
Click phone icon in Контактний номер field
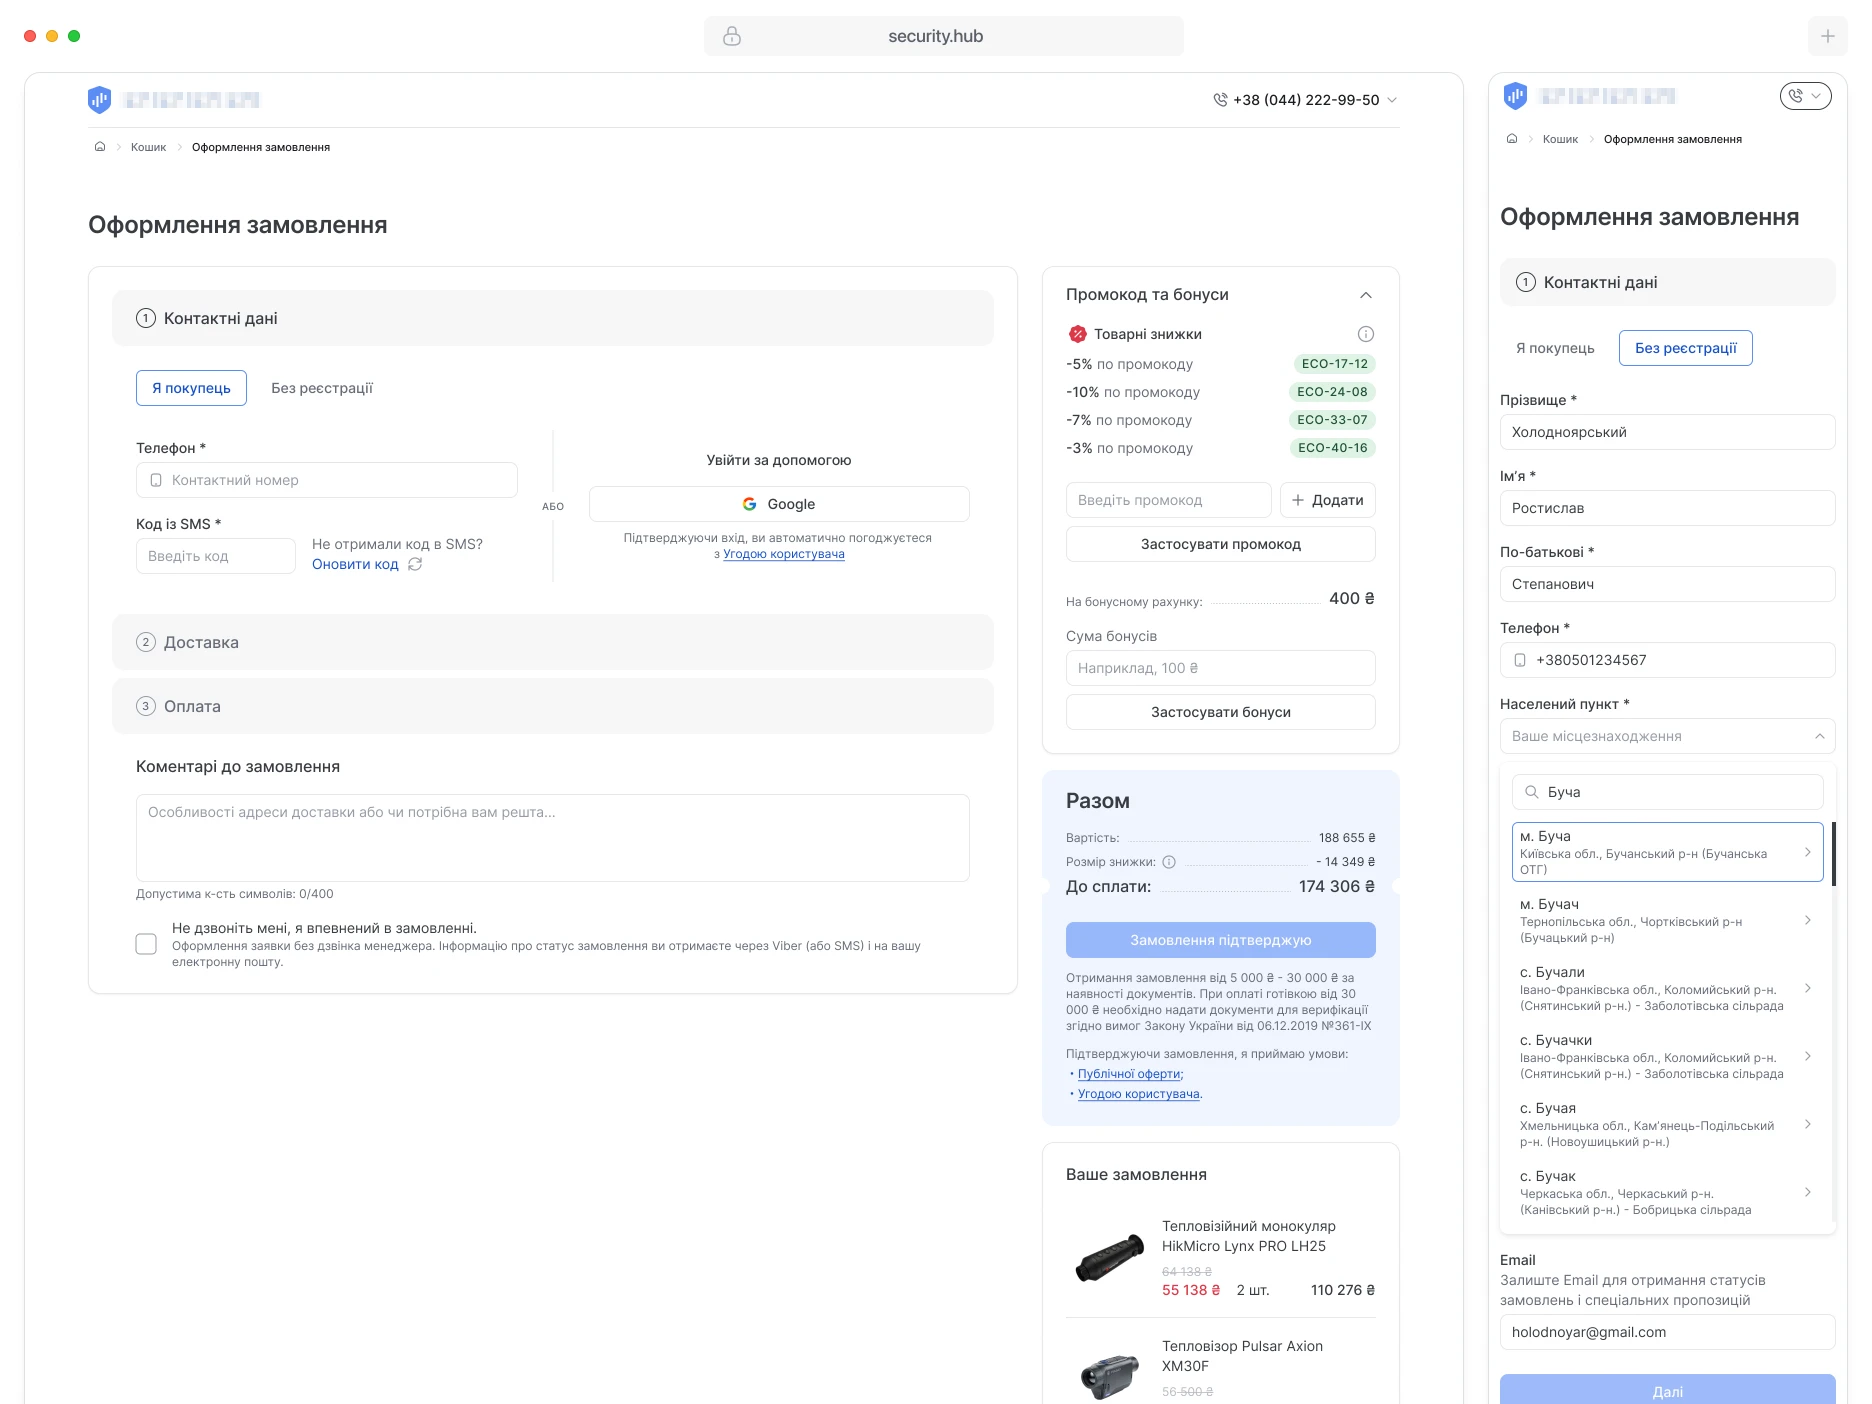click(156, 480)
